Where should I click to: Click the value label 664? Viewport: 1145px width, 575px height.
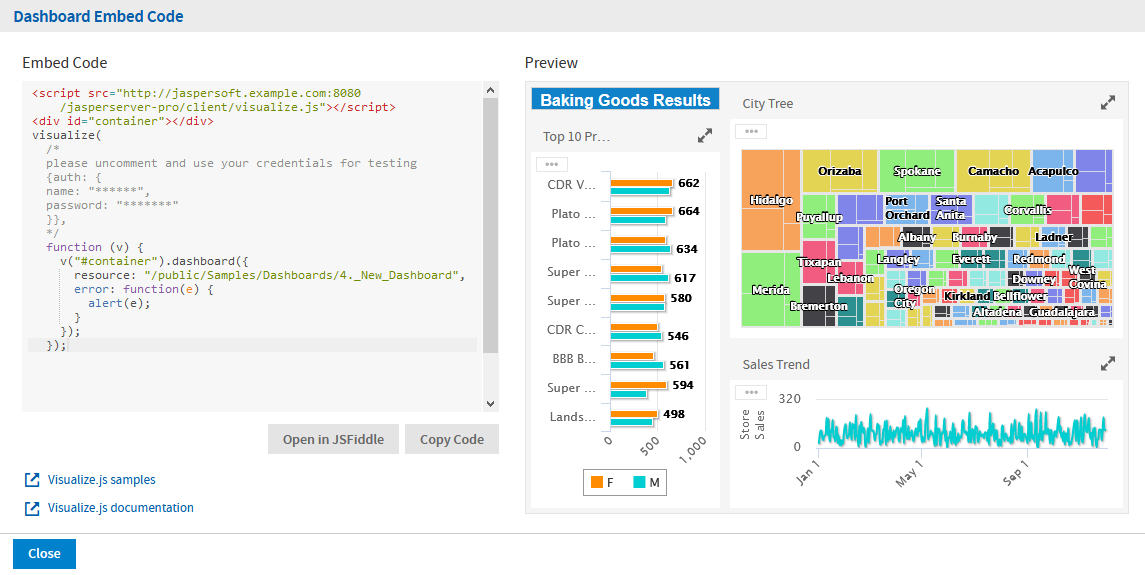click(x=689, y=211)
